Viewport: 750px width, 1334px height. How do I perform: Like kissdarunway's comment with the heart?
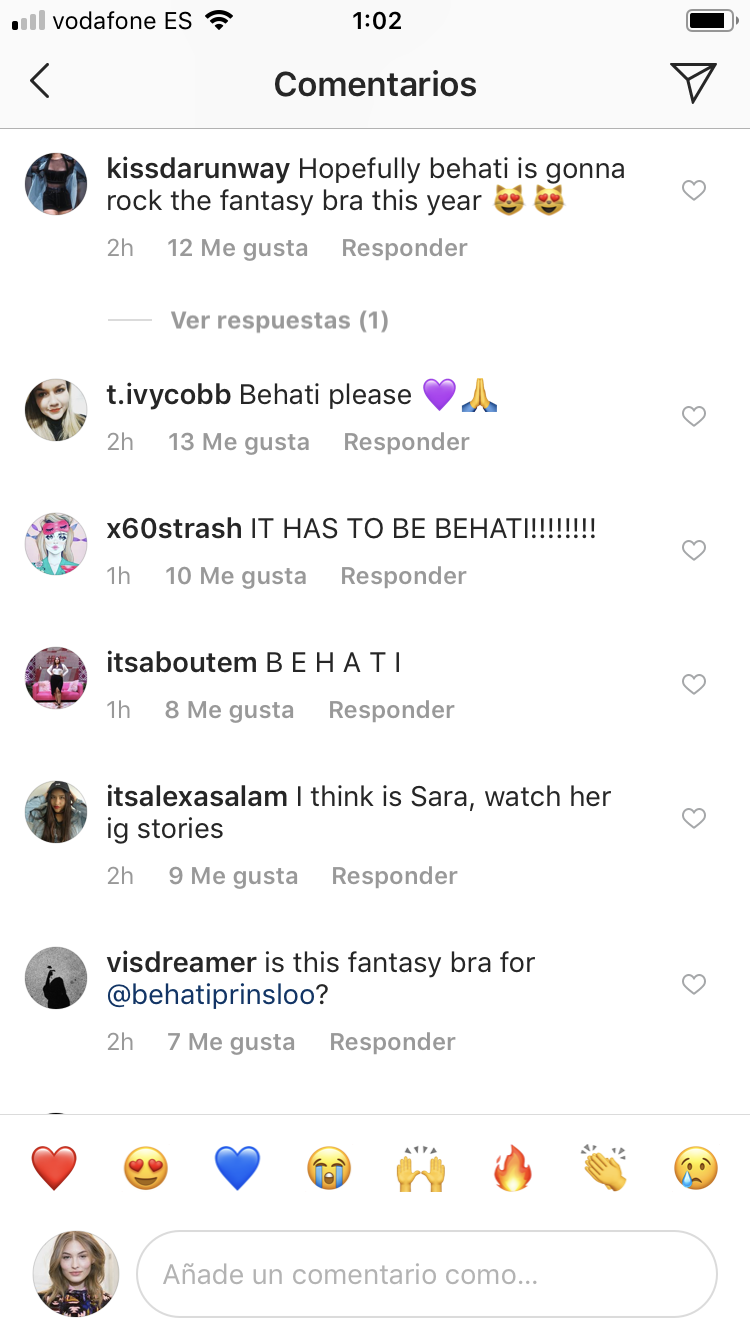tap(694, 190)
